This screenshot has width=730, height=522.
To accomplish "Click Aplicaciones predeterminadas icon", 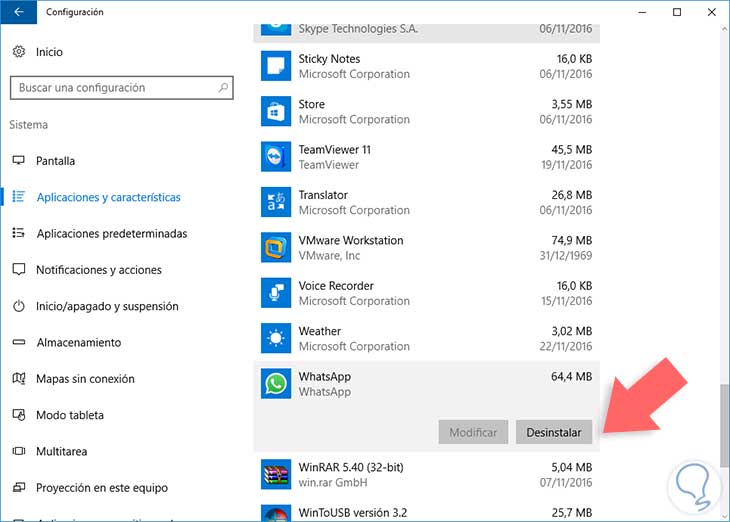I will pyautogui.click(x=19, y=233).
